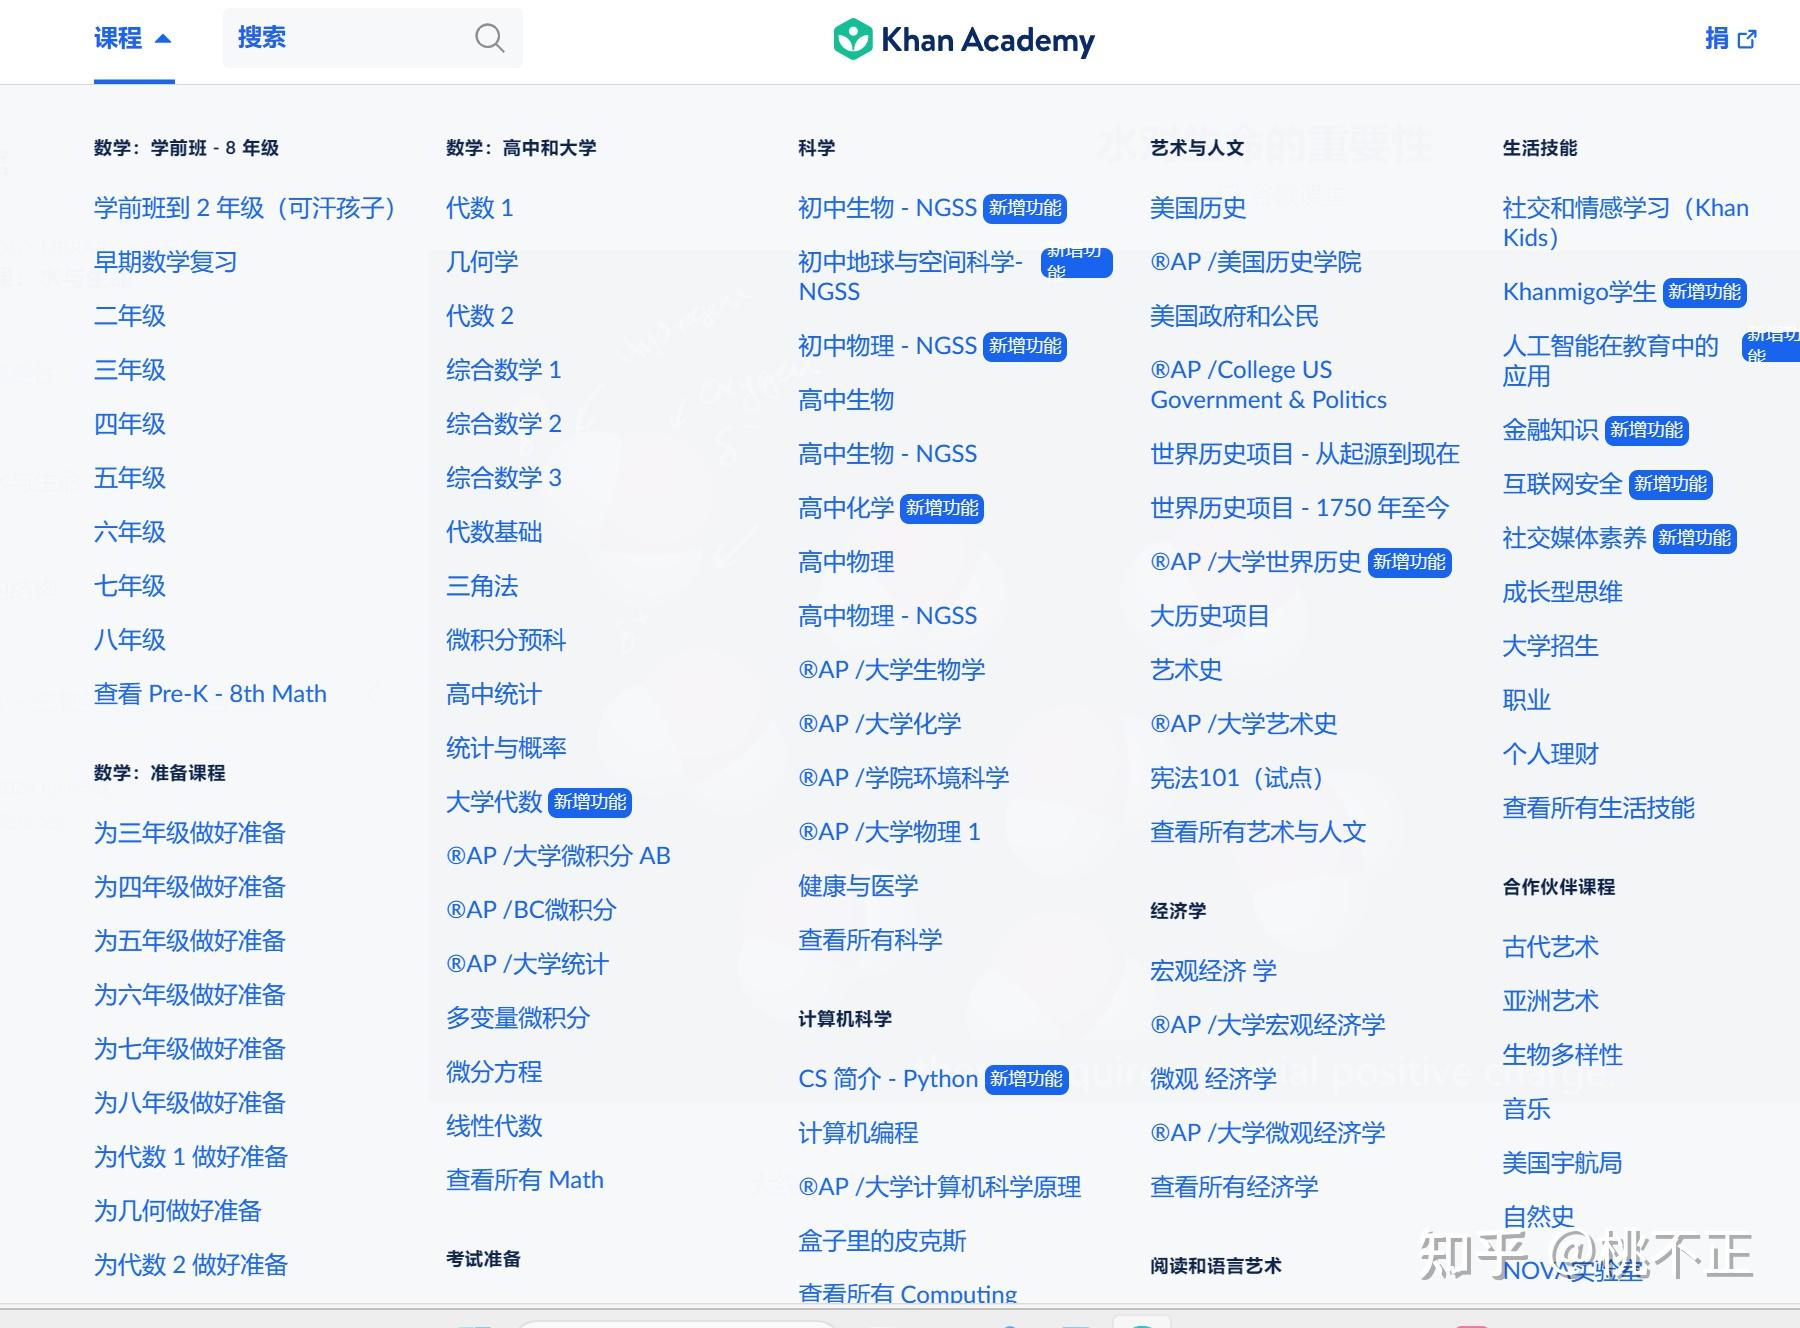Open 个人理财 course
This screenshot has width=1800, height=1328.
click(1551, 754)
